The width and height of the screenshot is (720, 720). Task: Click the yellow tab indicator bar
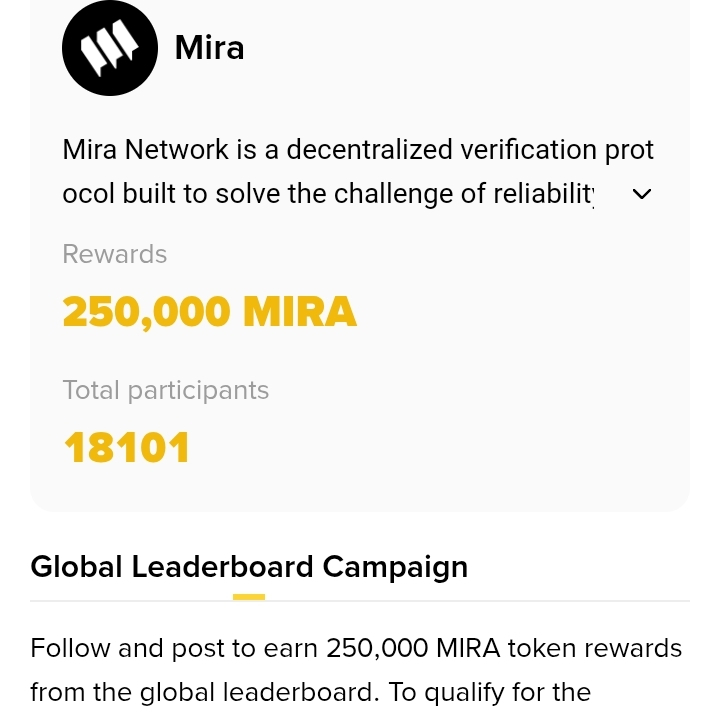tap(249, 597)
